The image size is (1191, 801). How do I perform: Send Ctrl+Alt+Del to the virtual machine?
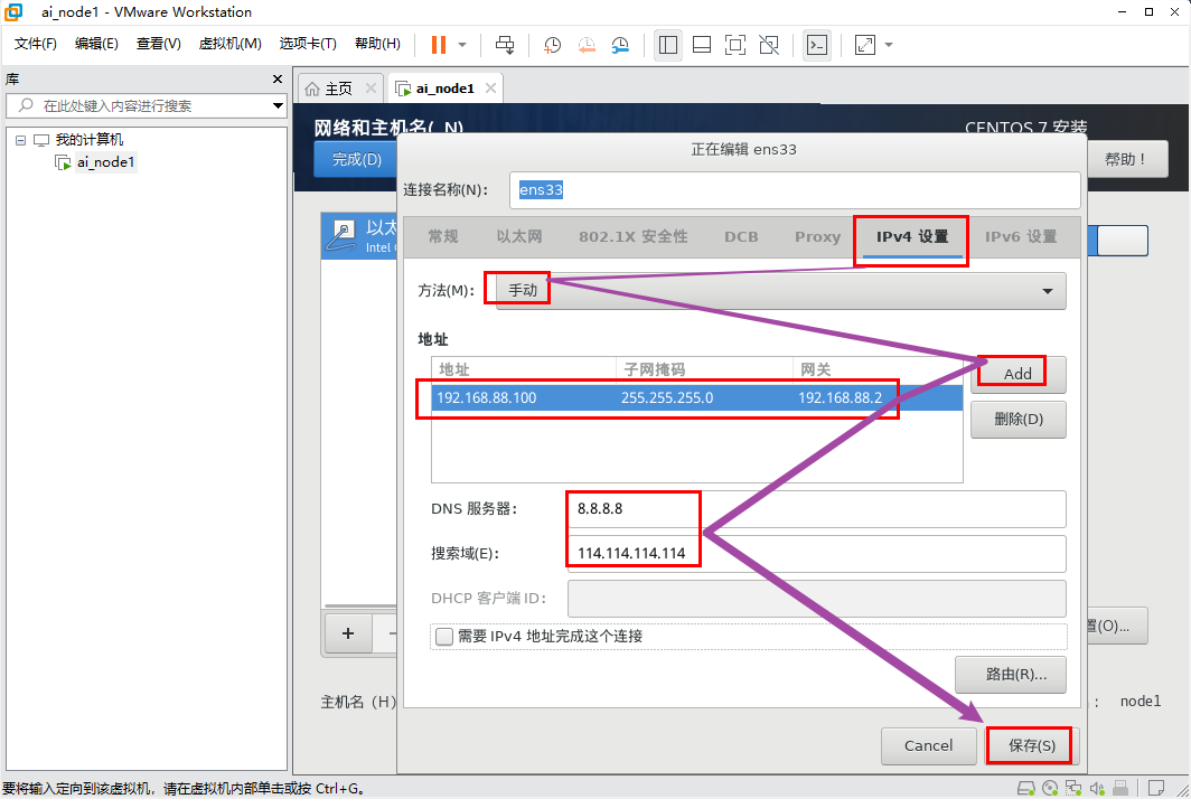[x=505, y=45]
